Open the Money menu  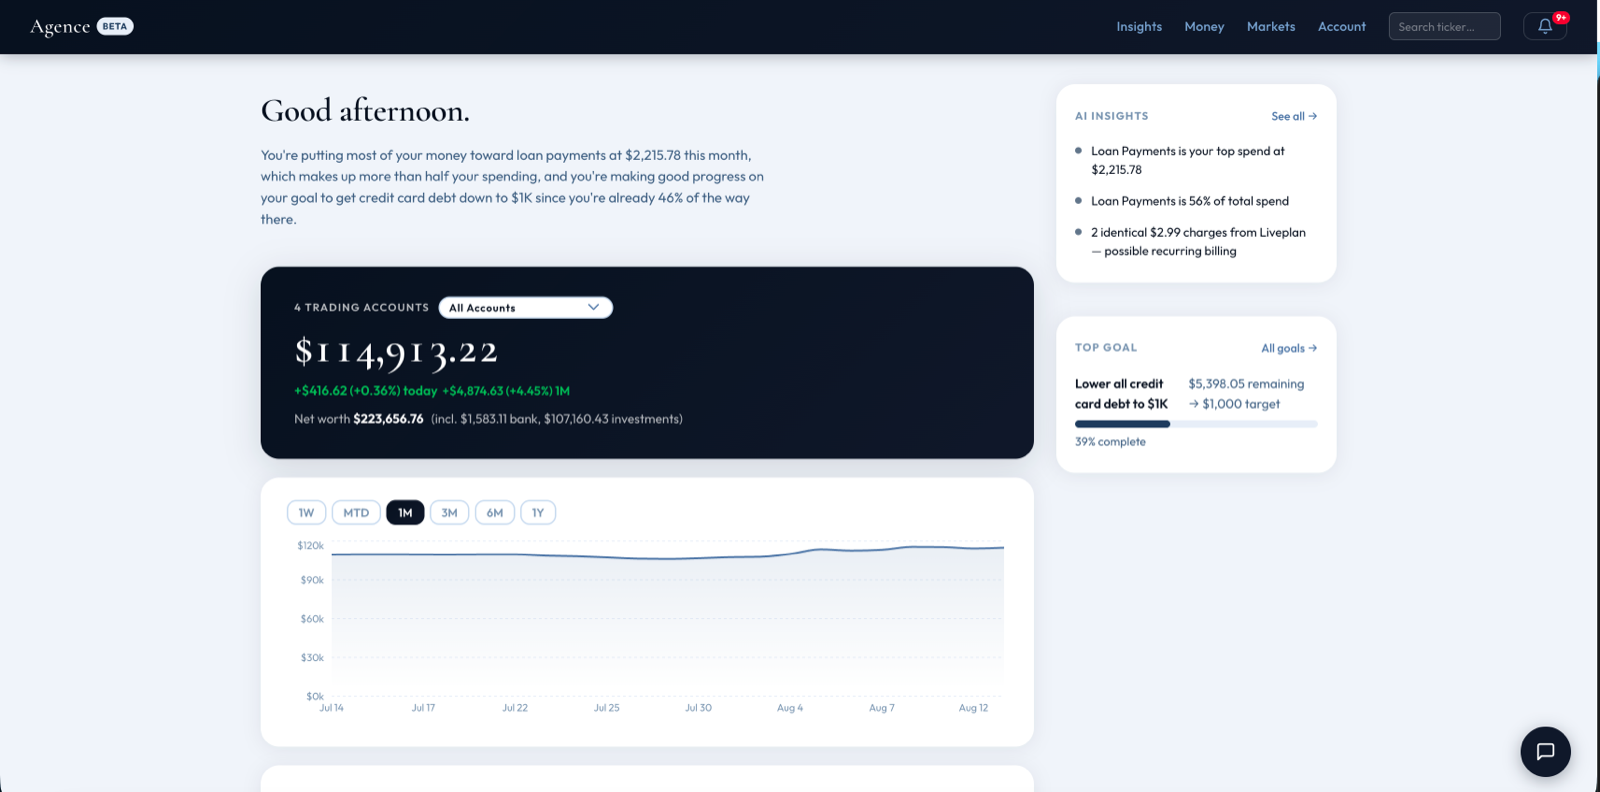(x=1204, y=27)
